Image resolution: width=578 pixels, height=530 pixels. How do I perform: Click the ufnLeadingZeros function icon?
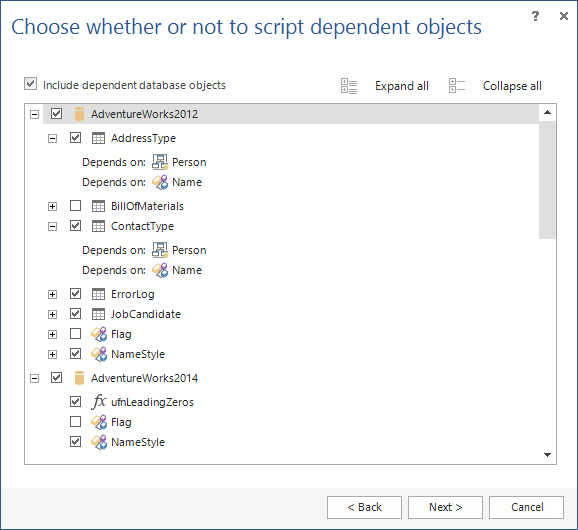[x=99, y=402]
